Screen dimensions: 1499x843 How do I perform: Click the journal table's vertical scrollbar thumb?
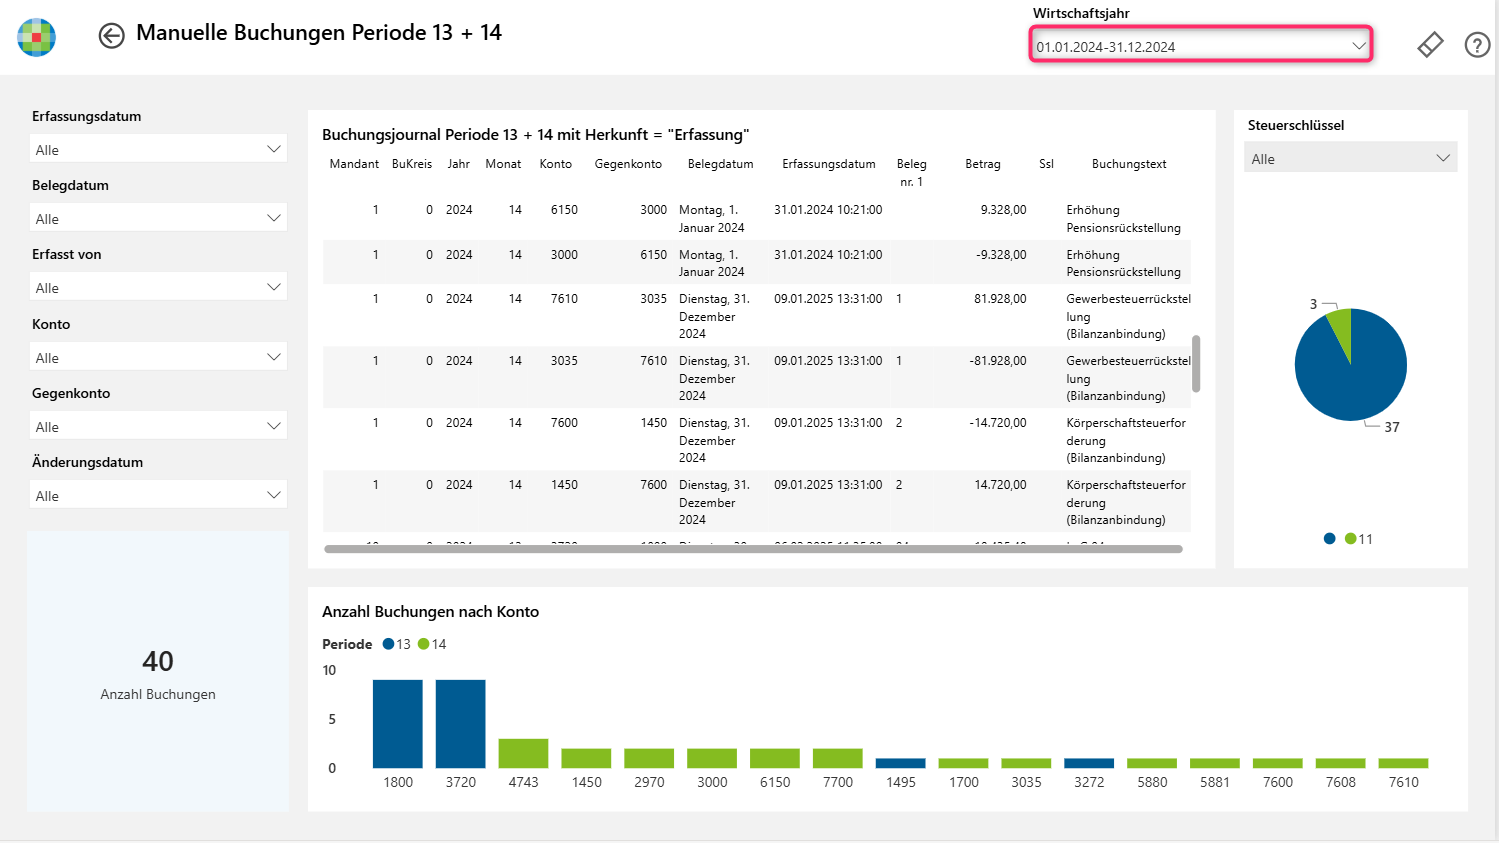(1196, 364)
